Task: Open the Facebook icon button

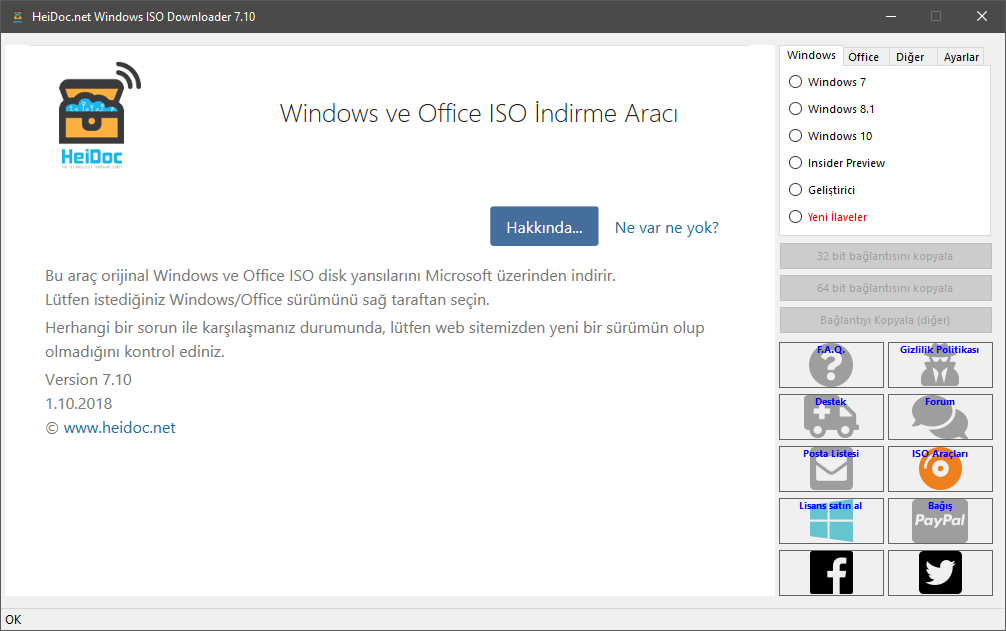Action: point(831,573)
